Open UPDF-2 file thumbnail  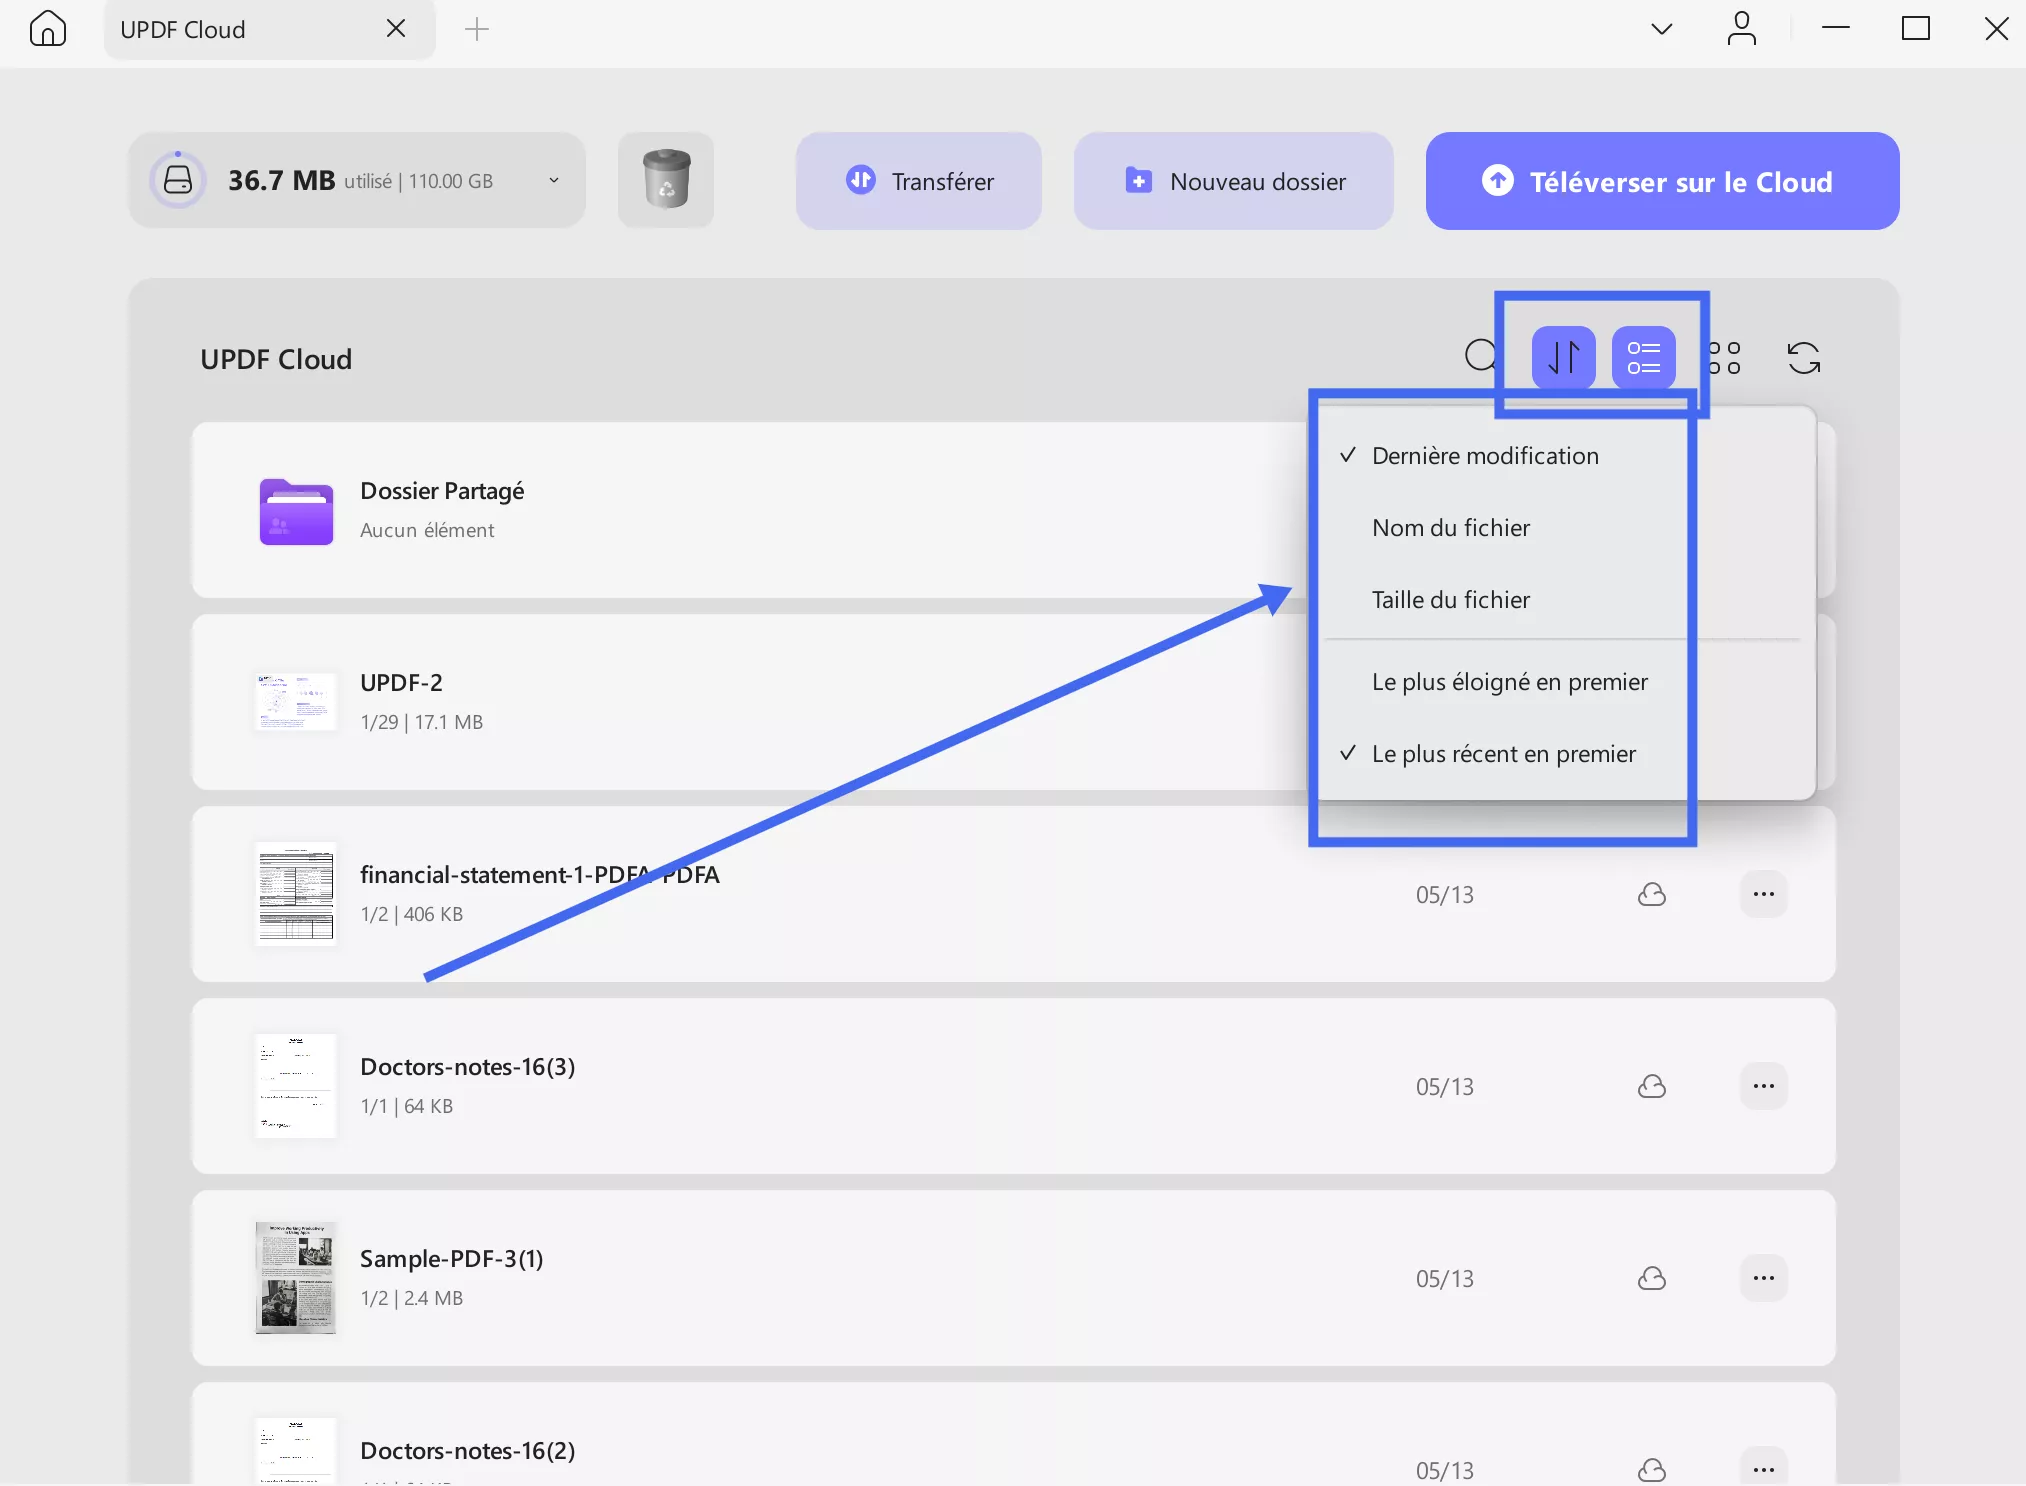(296, 702)
